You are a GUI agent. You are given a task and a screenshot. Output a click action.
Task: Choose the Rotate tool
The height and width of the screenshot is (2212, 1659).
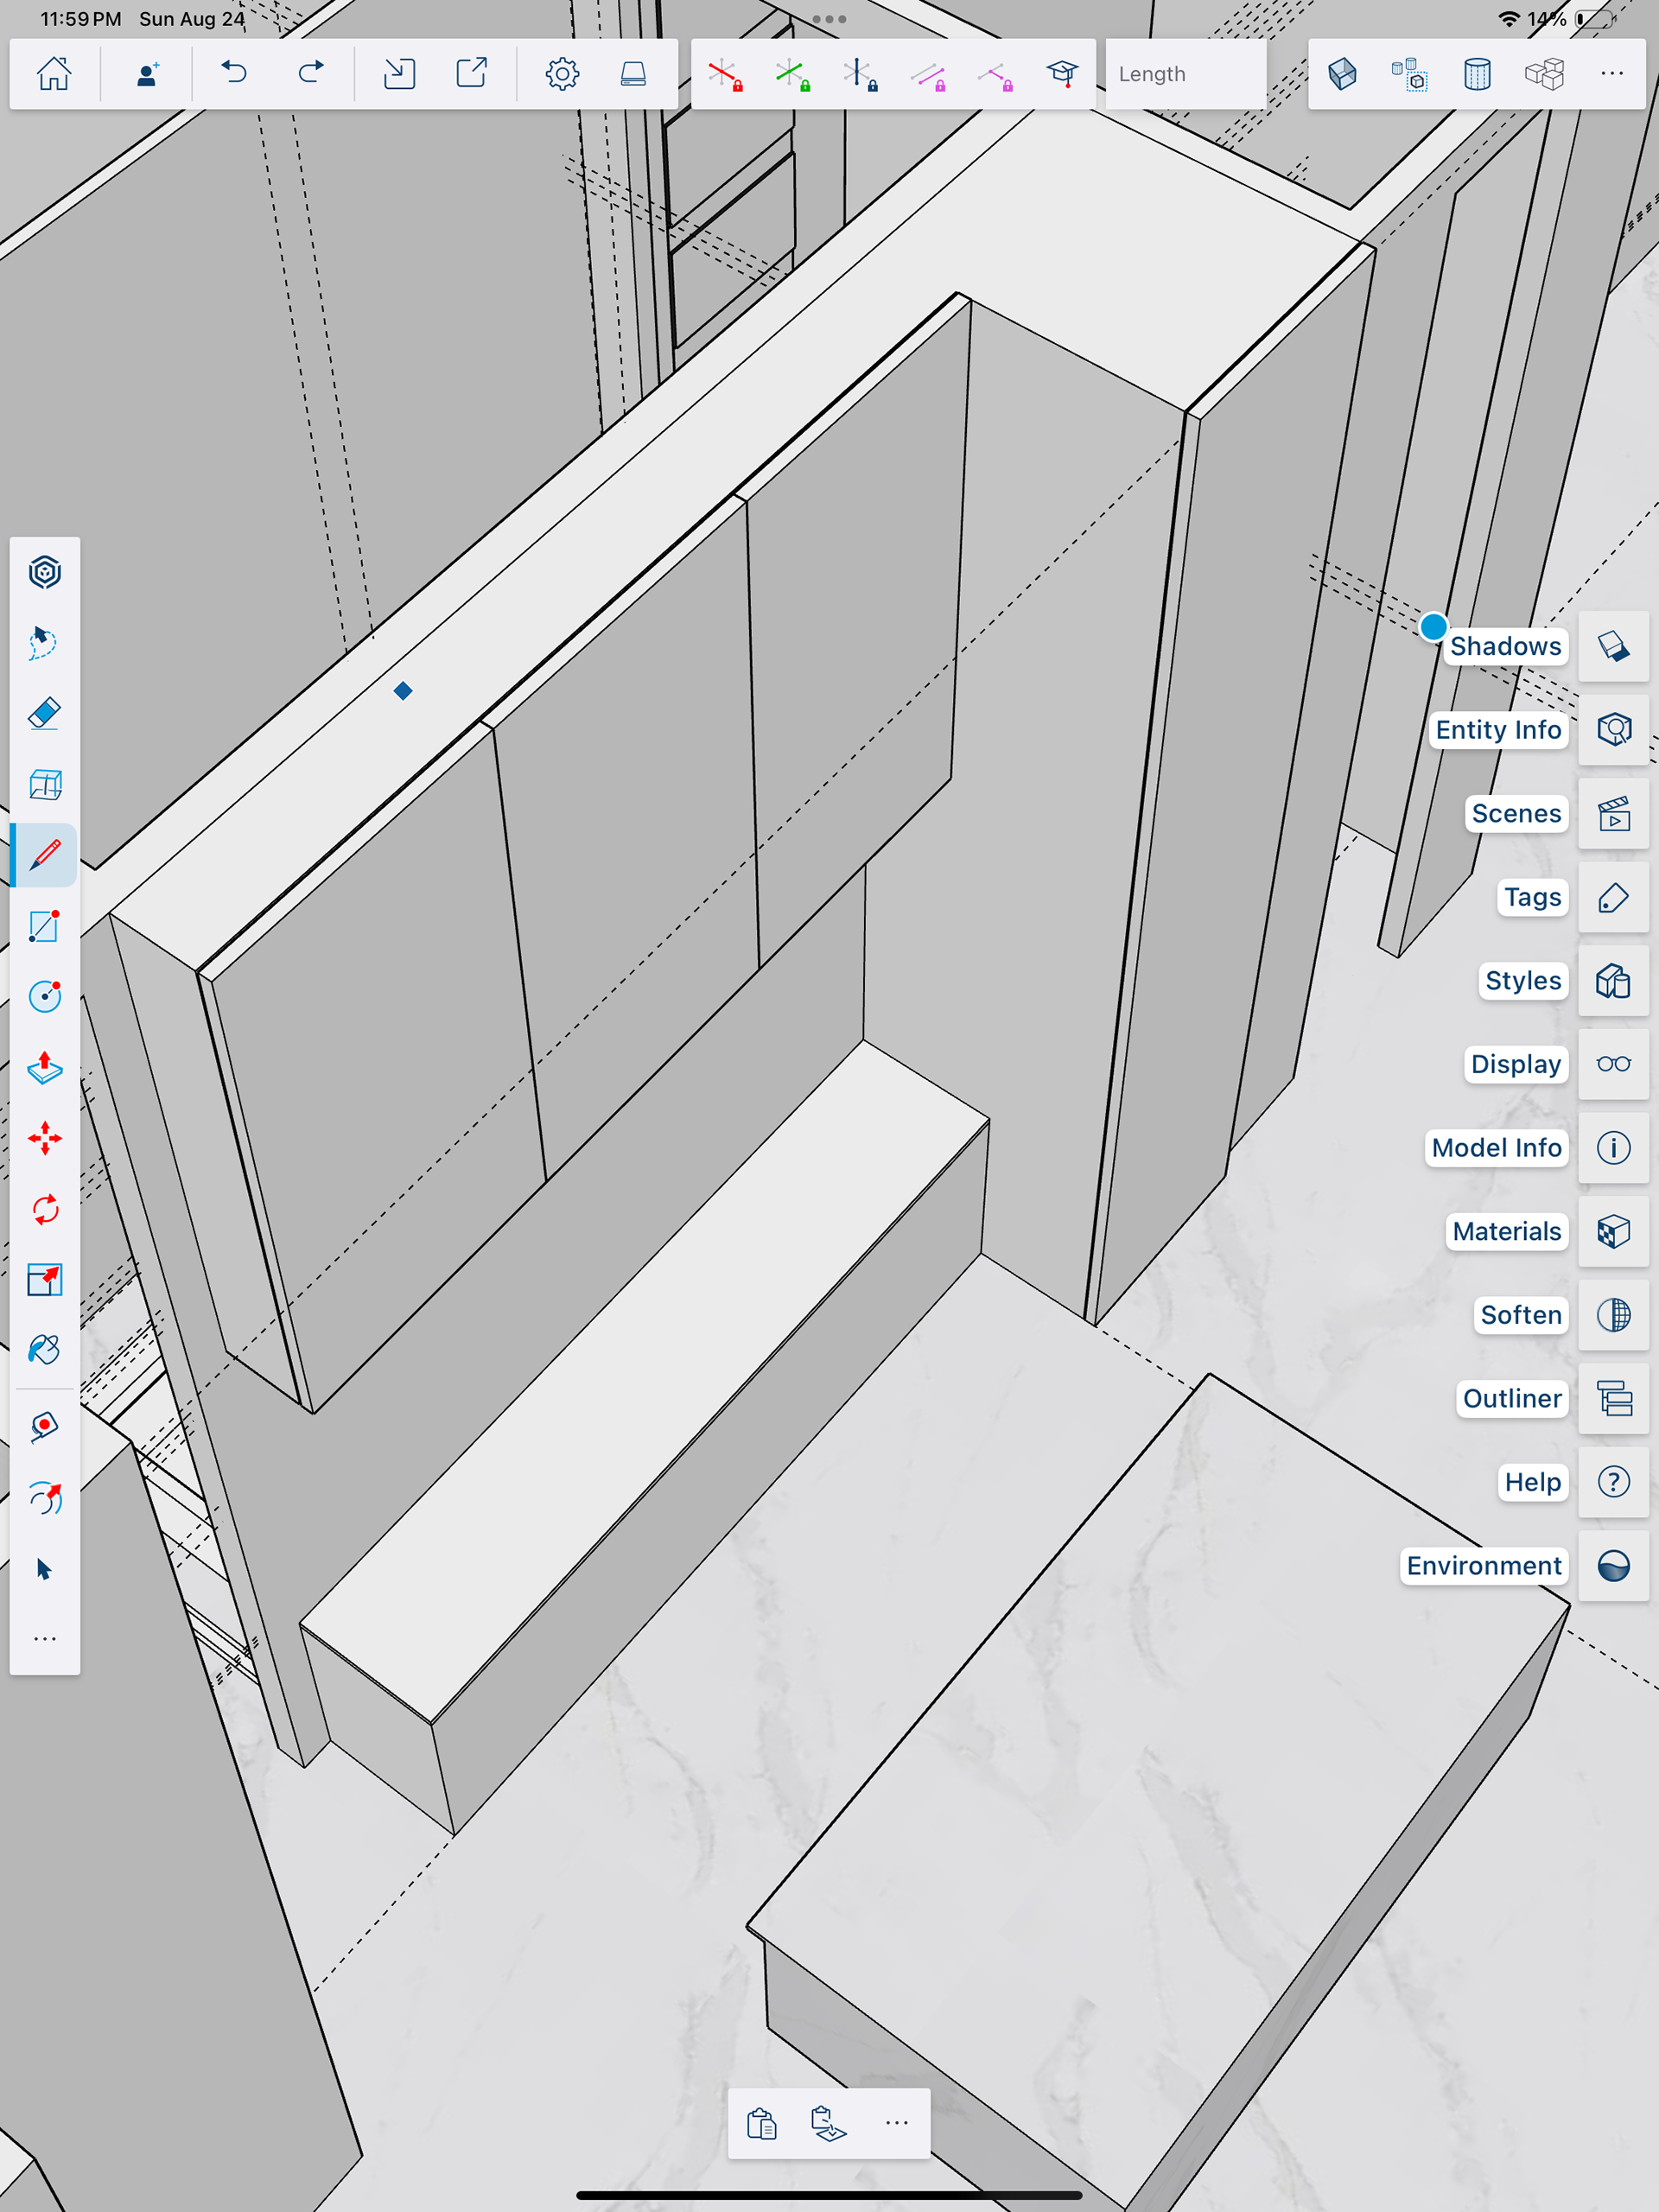[44, 1209]
